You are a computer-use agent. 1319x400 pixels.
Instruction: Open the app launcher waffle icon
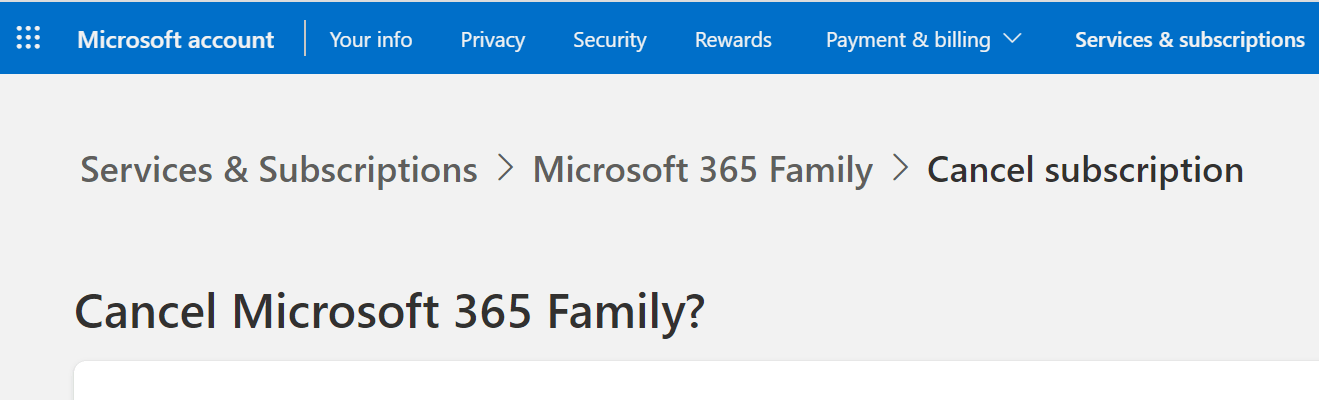[29, 39]
